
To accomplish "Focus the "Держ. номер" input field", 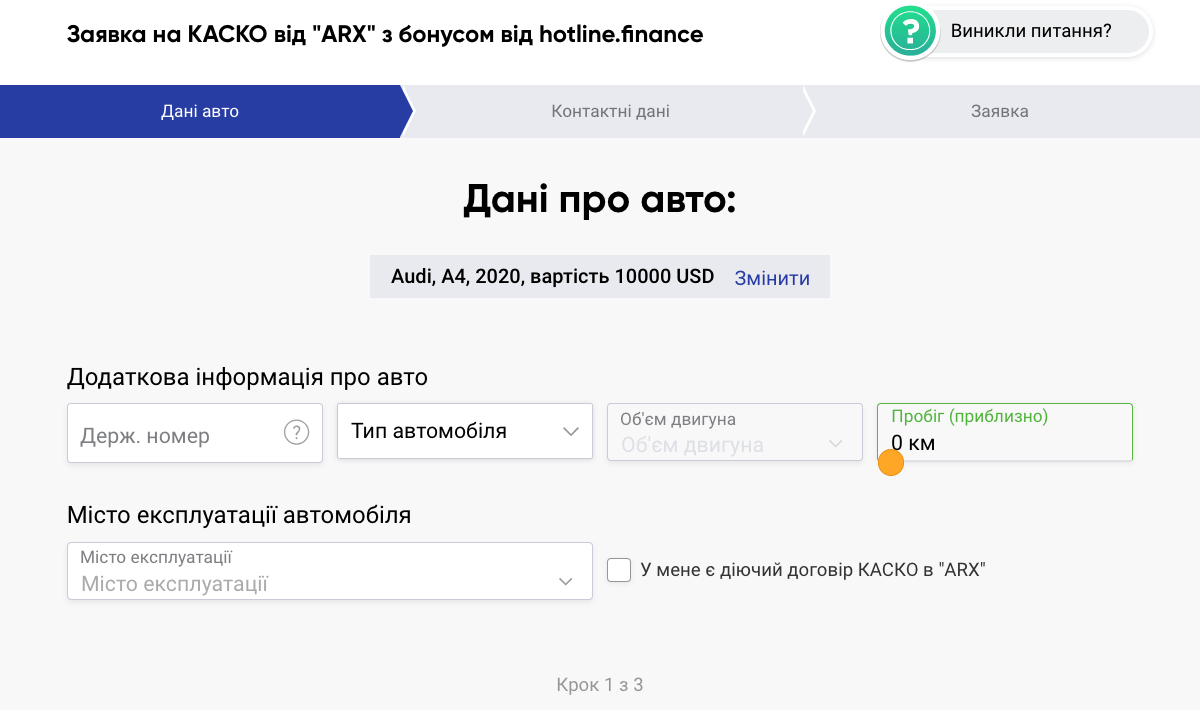I will coord(195,433).
